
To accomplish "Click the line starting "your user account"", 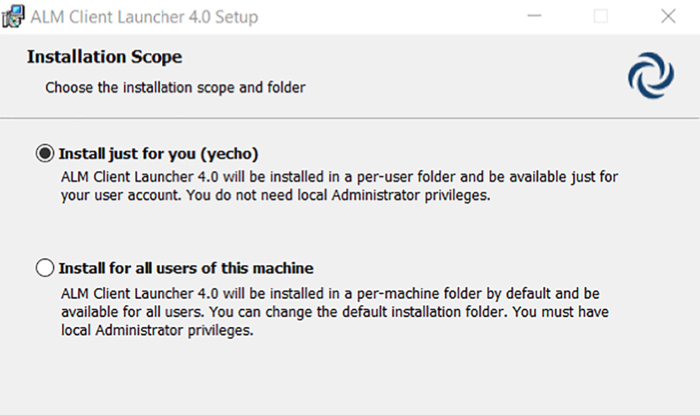I will (276, 195).
